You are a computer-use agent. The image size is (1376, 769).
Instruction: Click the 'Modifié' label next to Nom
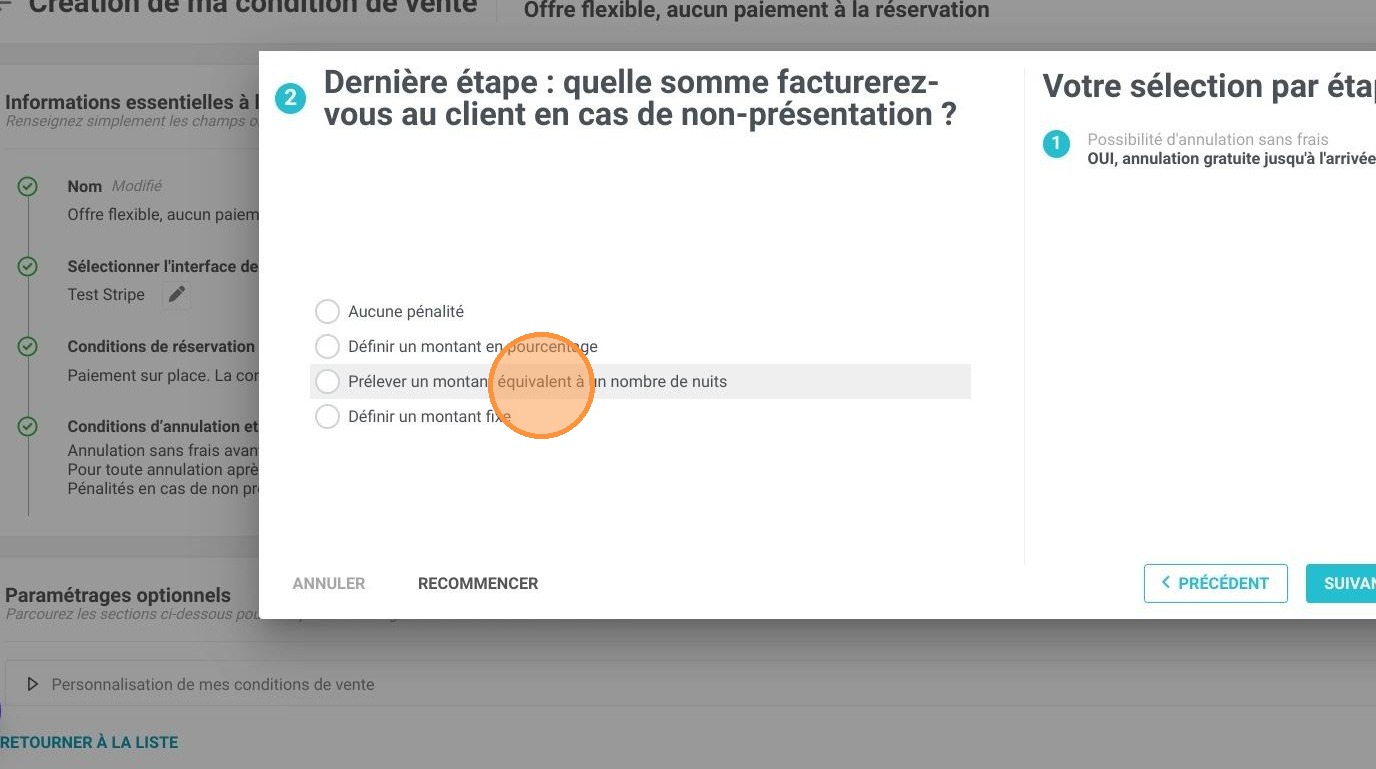136,186
